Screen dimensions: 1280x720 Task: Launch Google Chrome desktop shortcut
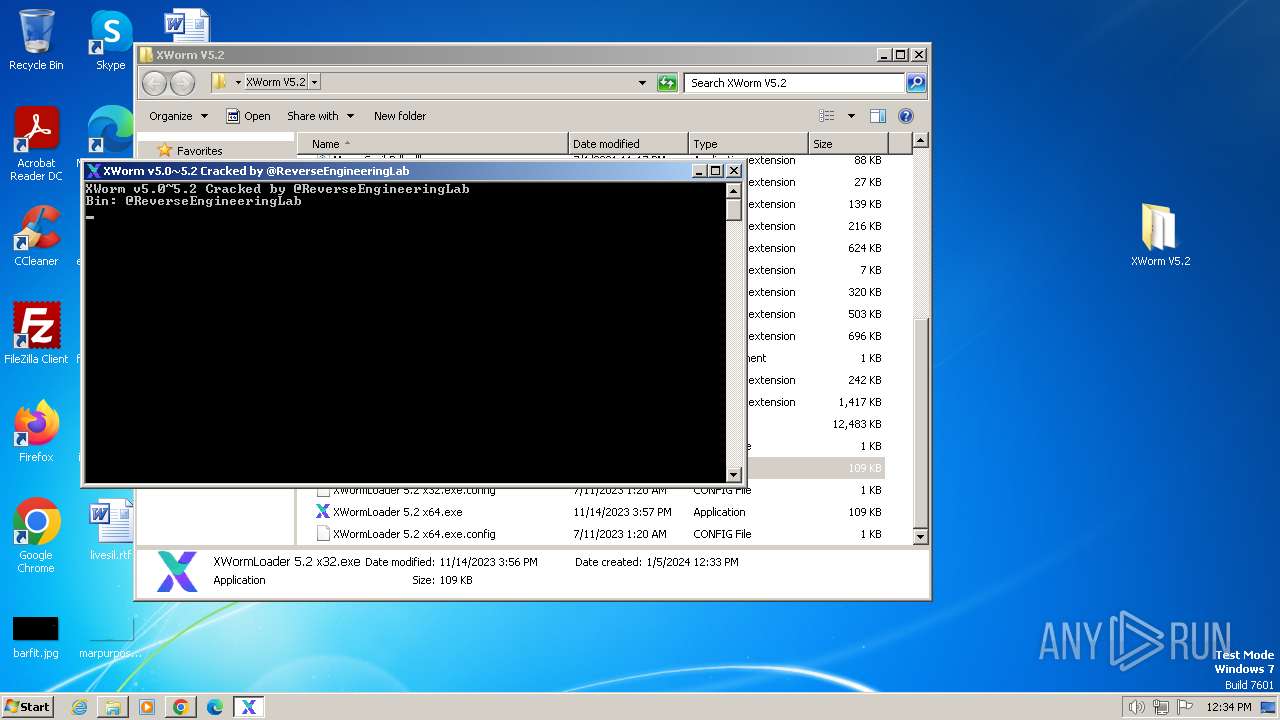click(x=36, y=536)
